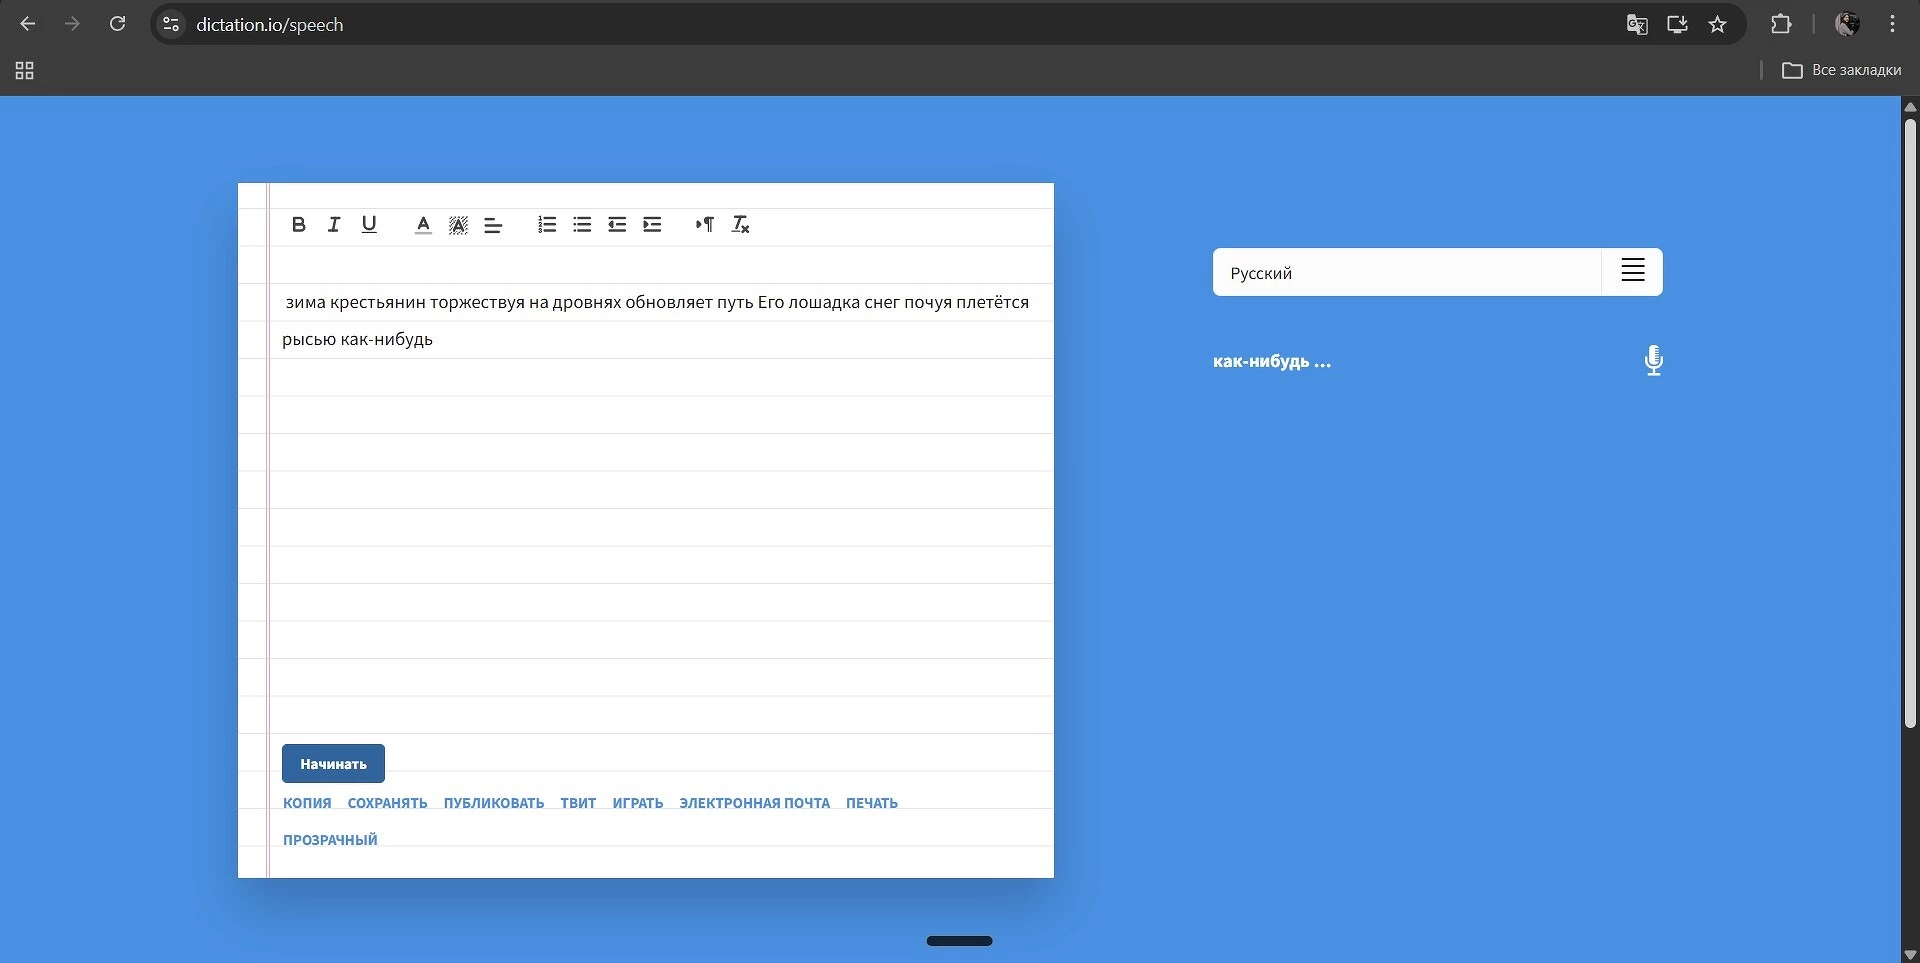This screenshot has height=963, width=1920.
Task: Select the СОХРАНЯТЬ option
Action: pyautogui.click(x=387, y=803)
